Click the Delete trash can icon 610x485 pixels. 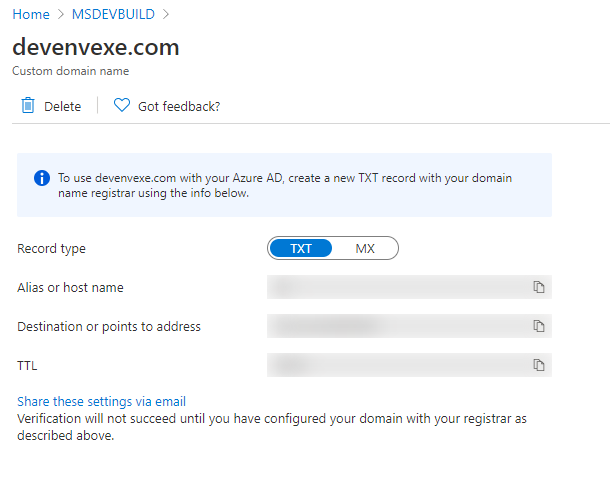28,106
